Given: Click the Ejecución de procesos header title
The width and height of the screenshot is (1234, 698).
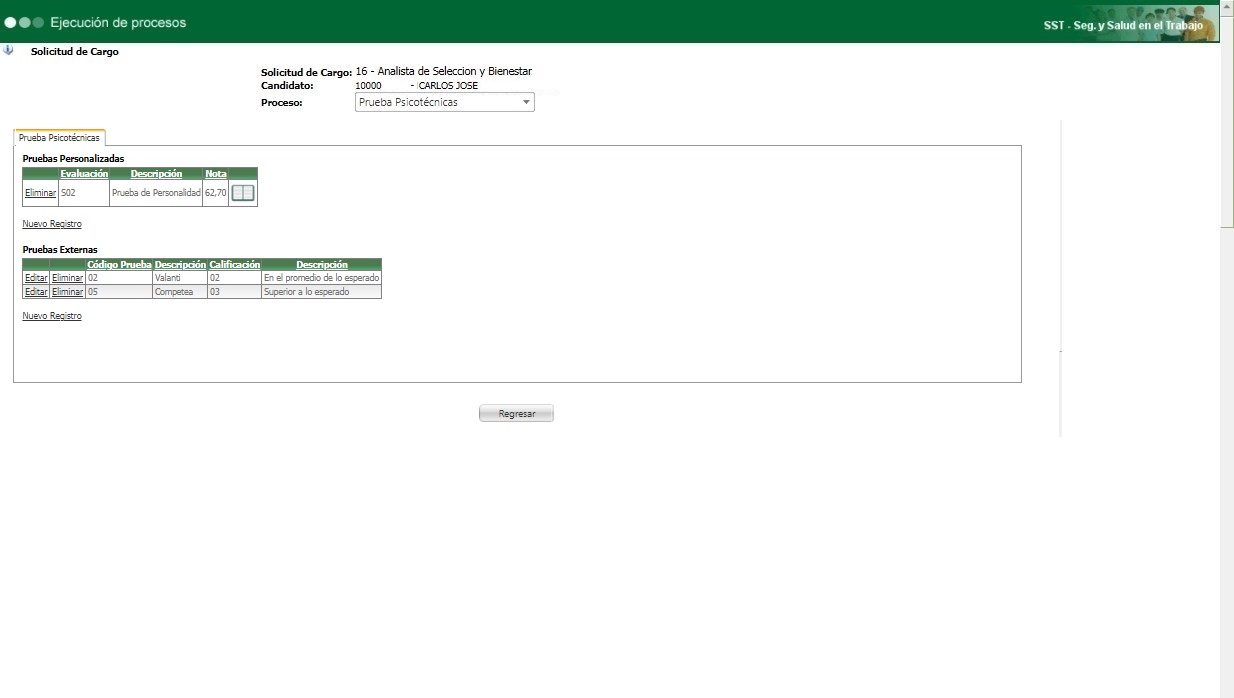Looking at the screenshot, I should [118, 22].
